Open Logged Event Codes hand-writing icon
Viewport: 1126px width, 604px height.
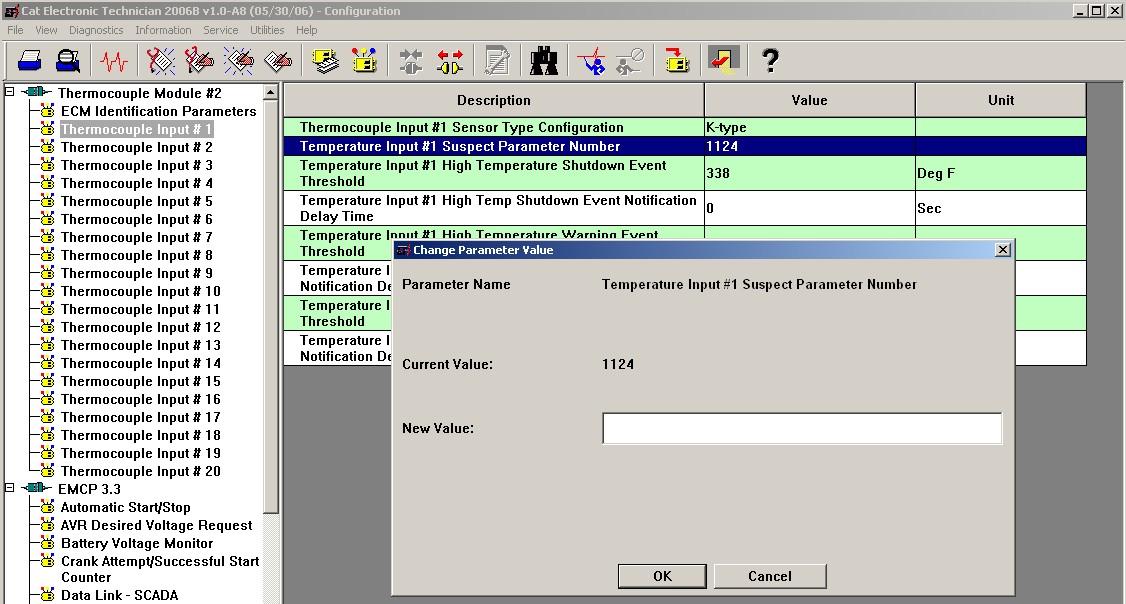point(277,60)
